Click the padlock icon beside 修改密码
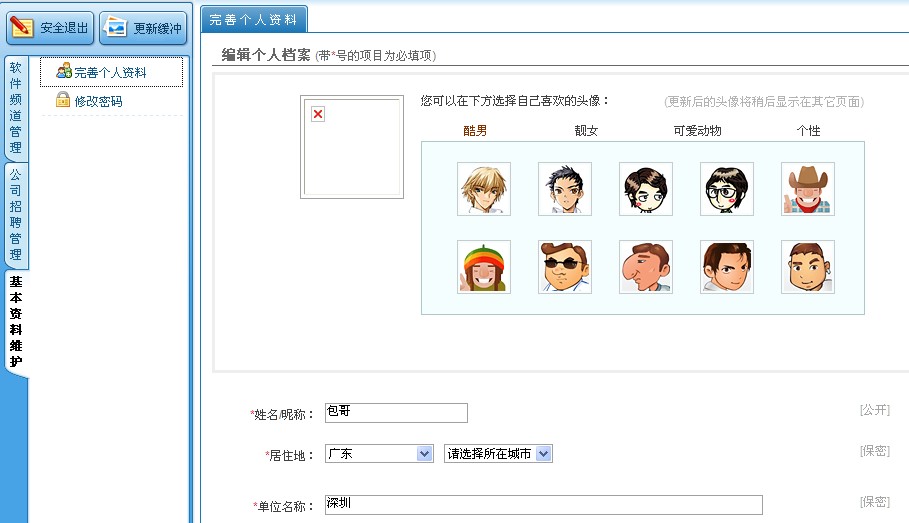909x523 pixels. (63, 100)
